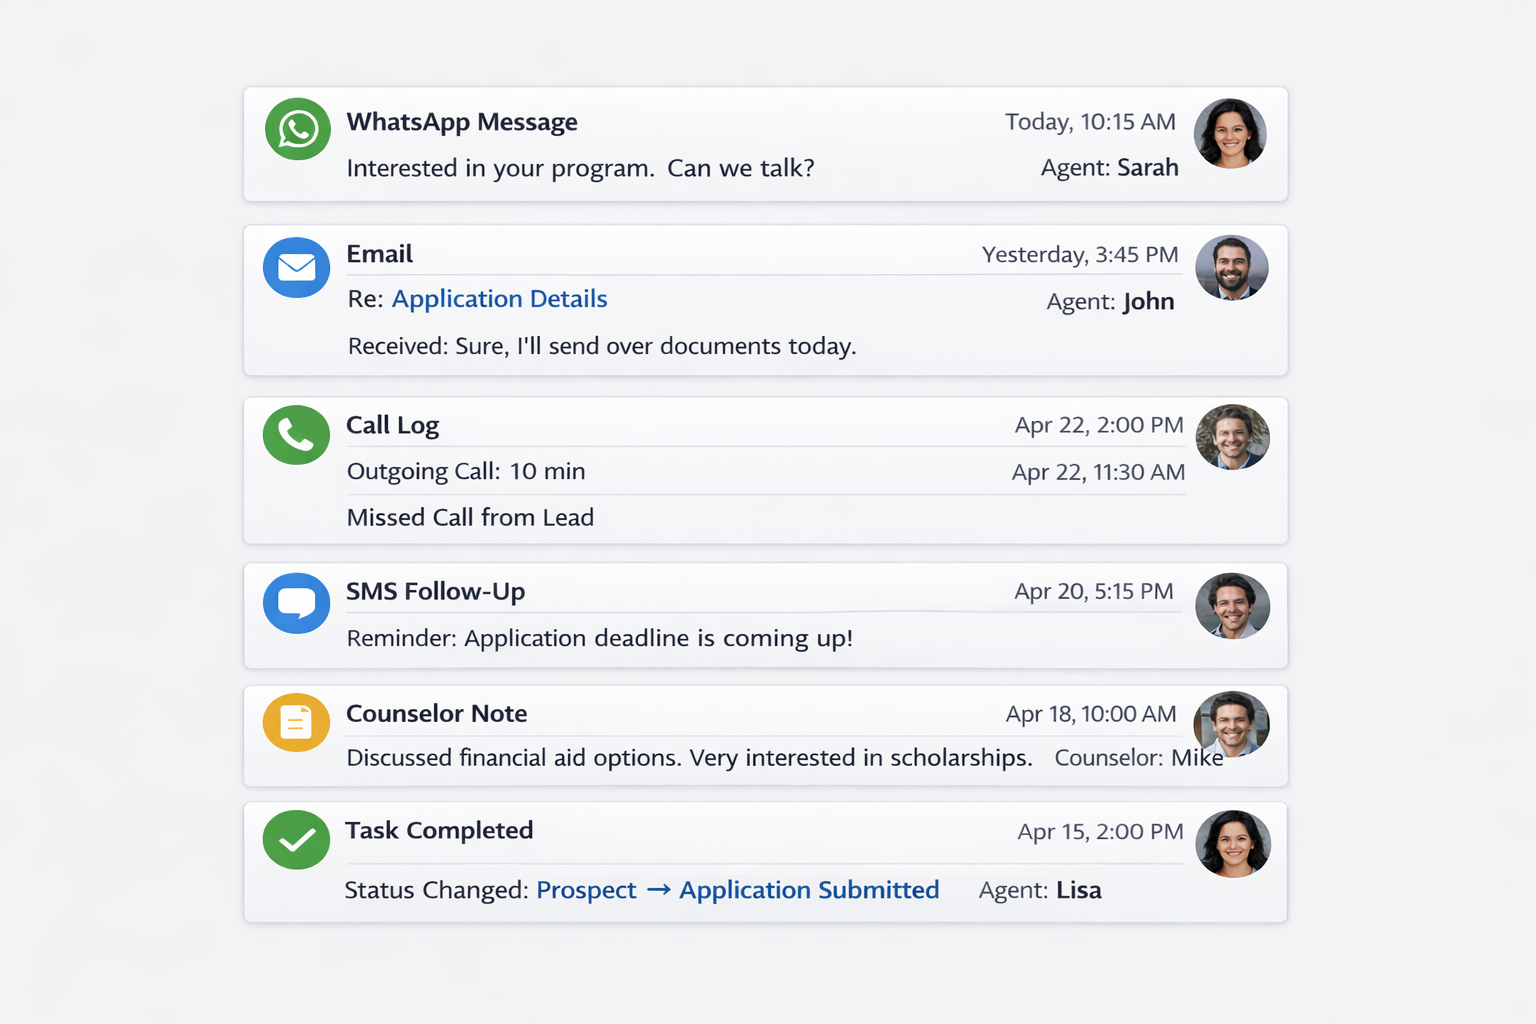Open the blue Email envelope icon
This screenshot has height=1024, width=1536.
coord(296,267)
